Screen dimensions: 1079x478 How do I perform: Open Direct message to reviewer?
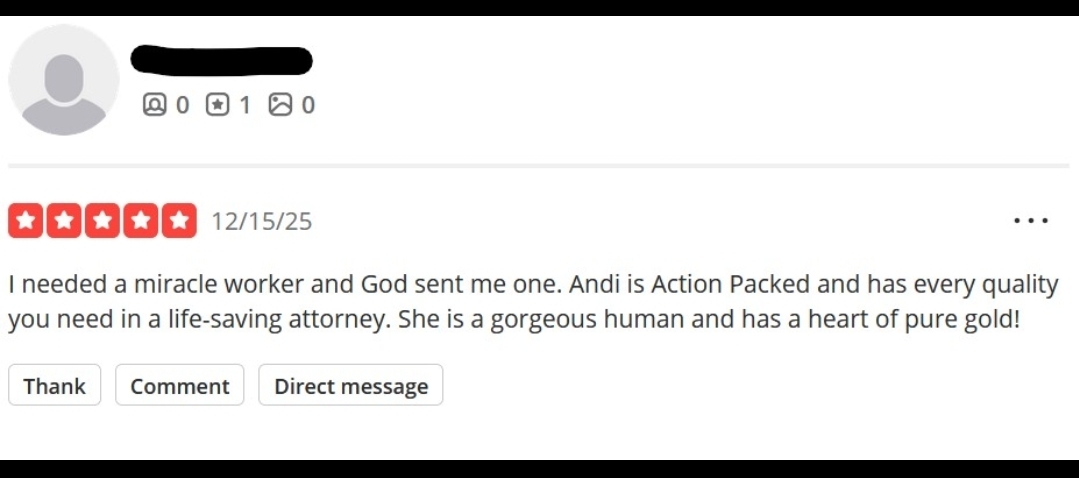coord(351,386)
